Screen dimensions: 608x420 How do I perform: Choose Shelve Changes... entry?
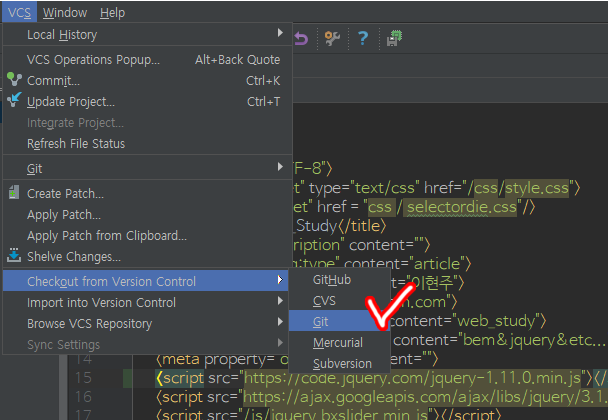pyautogui.click(x=147, y=256)
